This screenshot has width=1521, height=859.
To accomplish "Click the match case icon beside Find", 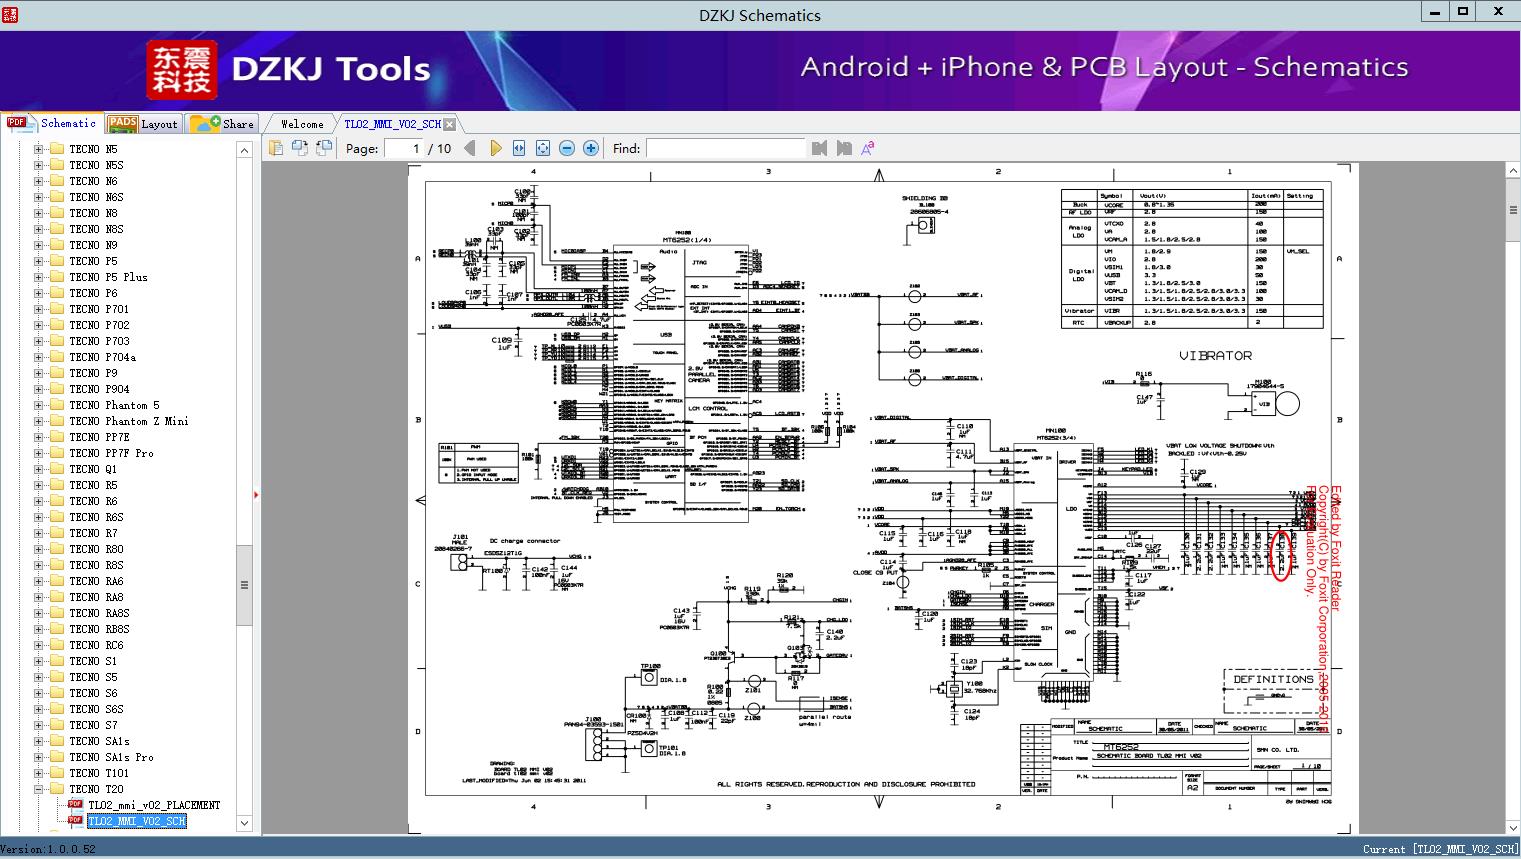I will [x=868, y=148].
